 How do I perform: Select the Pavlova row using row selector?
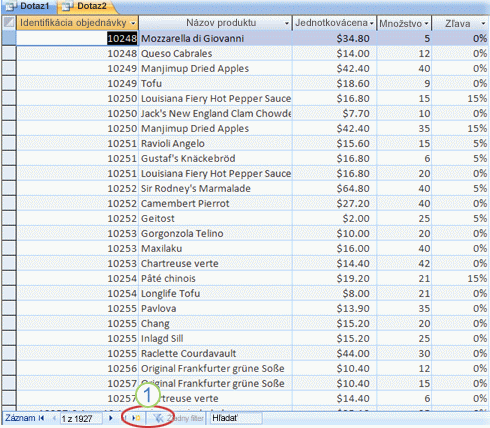click(9, 308)
